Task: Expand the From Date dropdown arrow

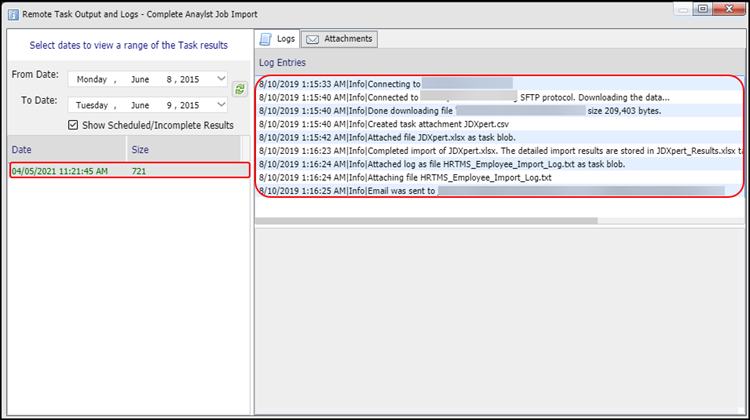Action: pyautogui.click(x=221, y=79)
